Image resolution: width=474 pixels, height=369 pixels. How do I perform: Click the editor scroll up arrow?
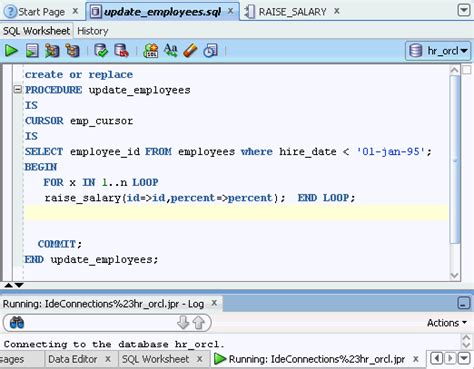455,70
